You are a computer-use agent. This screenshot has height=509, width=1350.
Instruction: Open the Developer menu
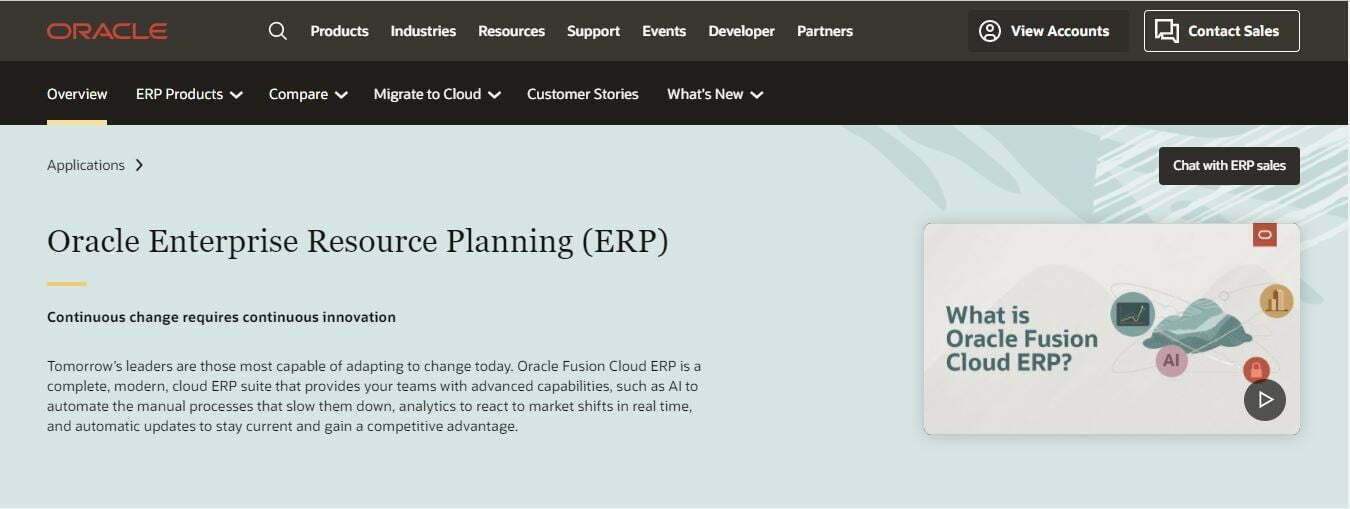741,31
